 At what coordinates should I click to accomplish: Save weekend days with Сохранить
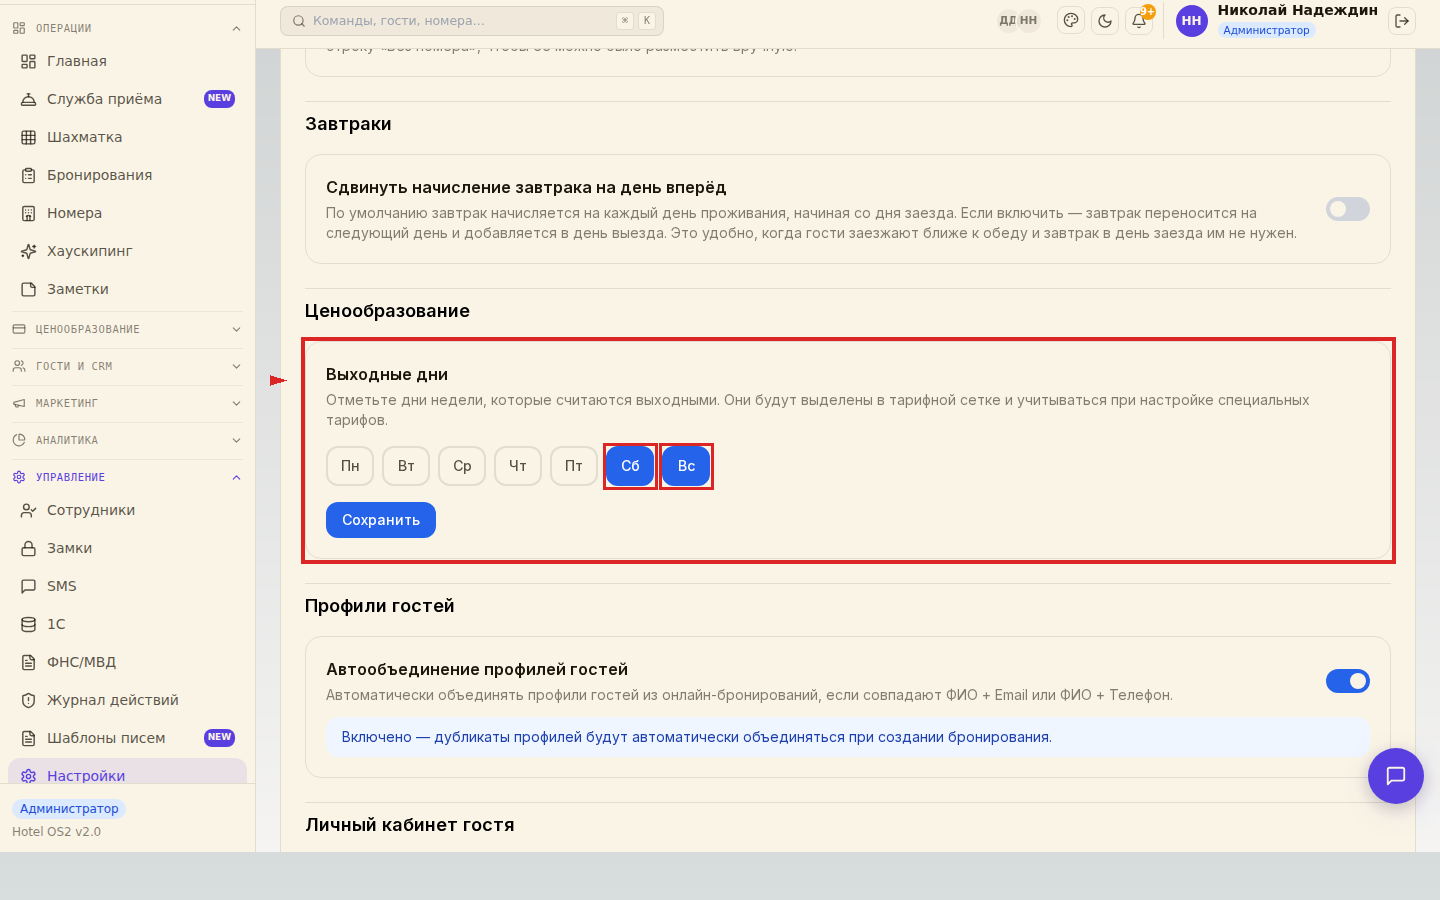click(x=381, y=520)
